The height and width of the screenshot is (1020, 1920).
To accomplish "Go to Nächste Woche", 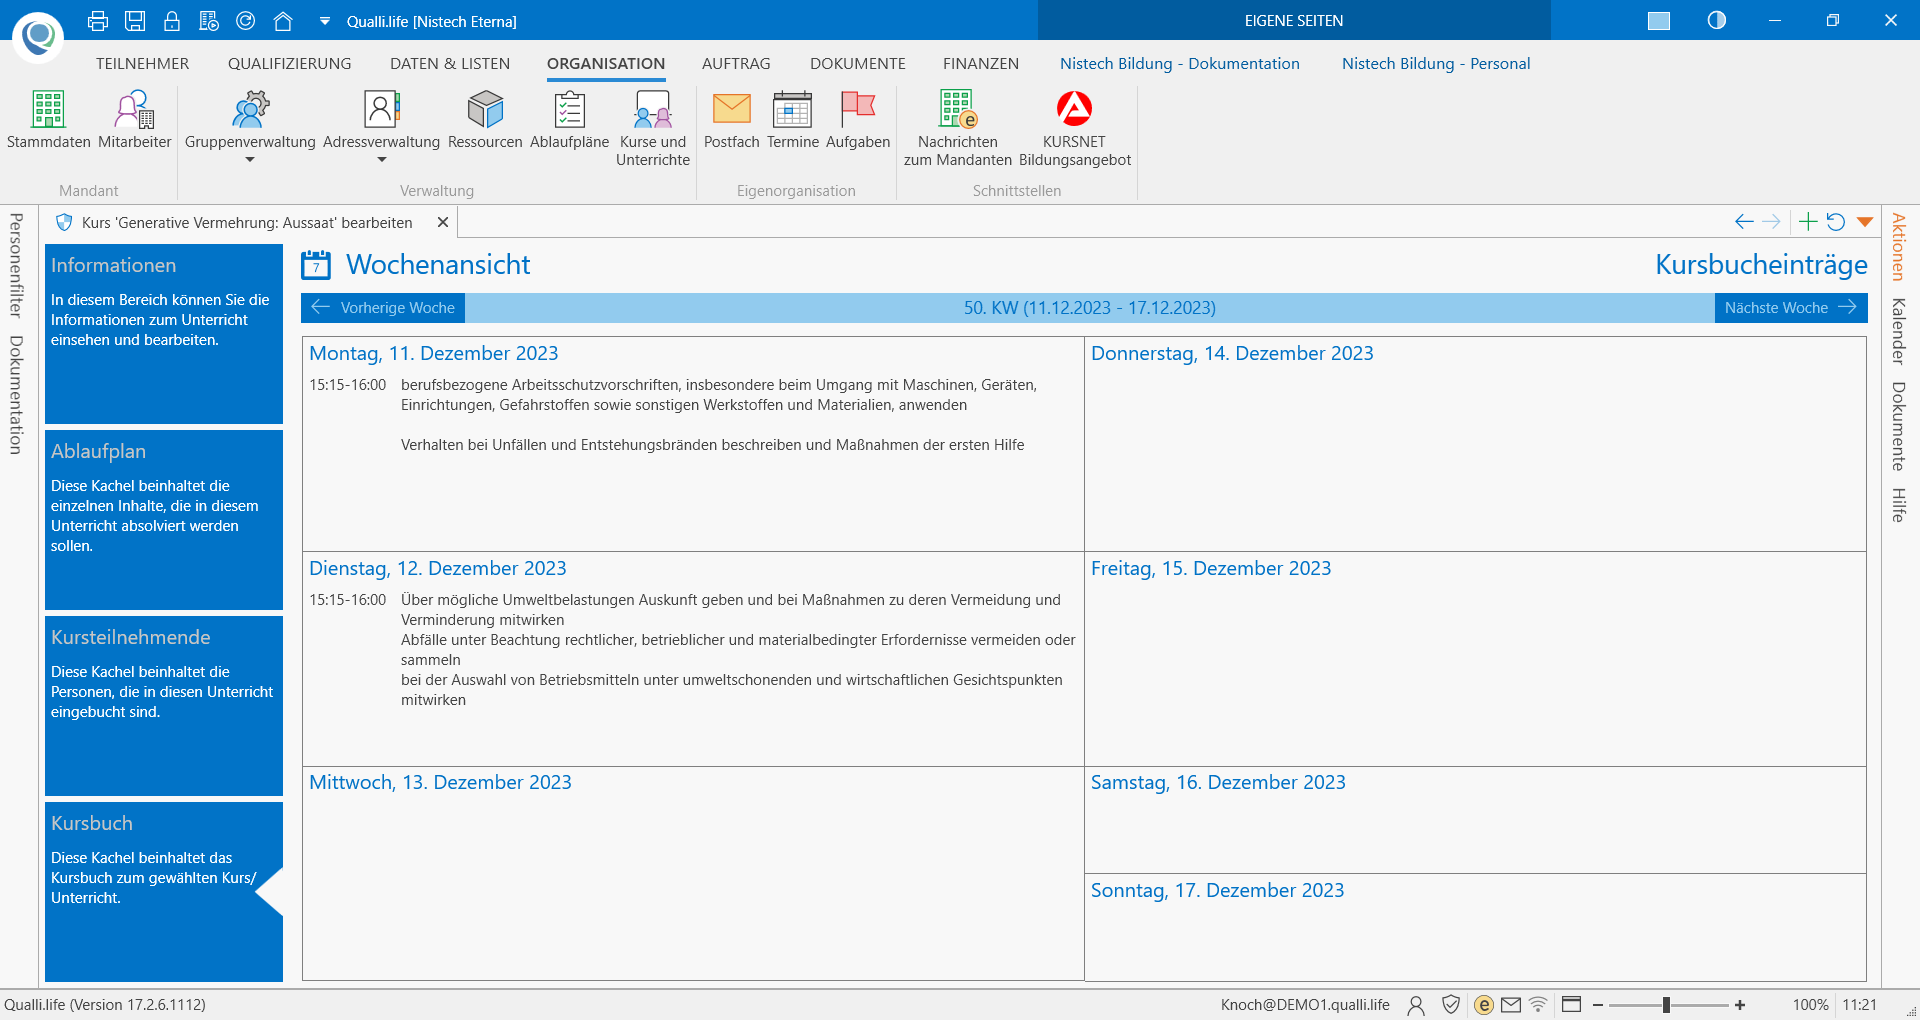I will click(x=1790, y=308).
